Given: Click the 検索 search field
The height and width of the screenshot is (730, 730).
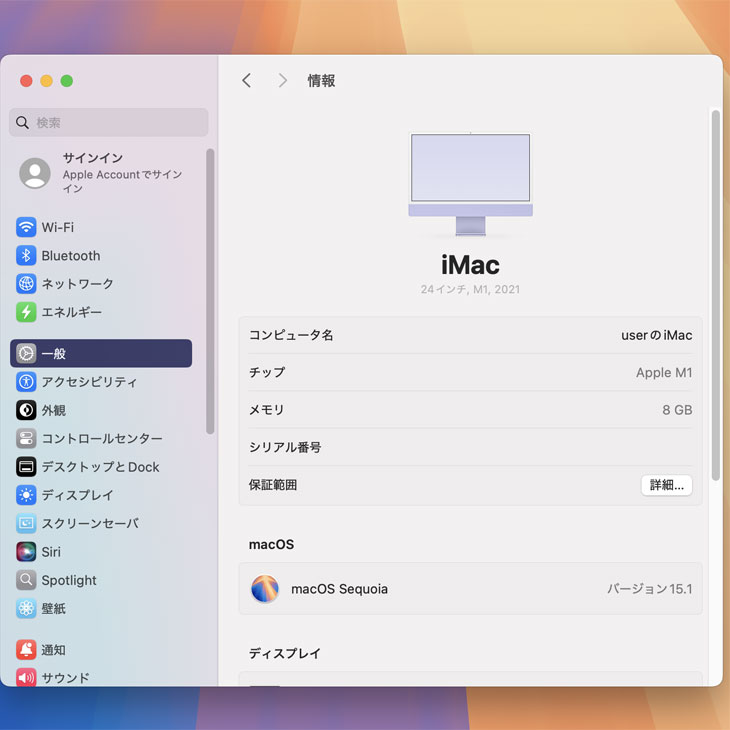Looking at the screenshot, I should pos(108,122).
